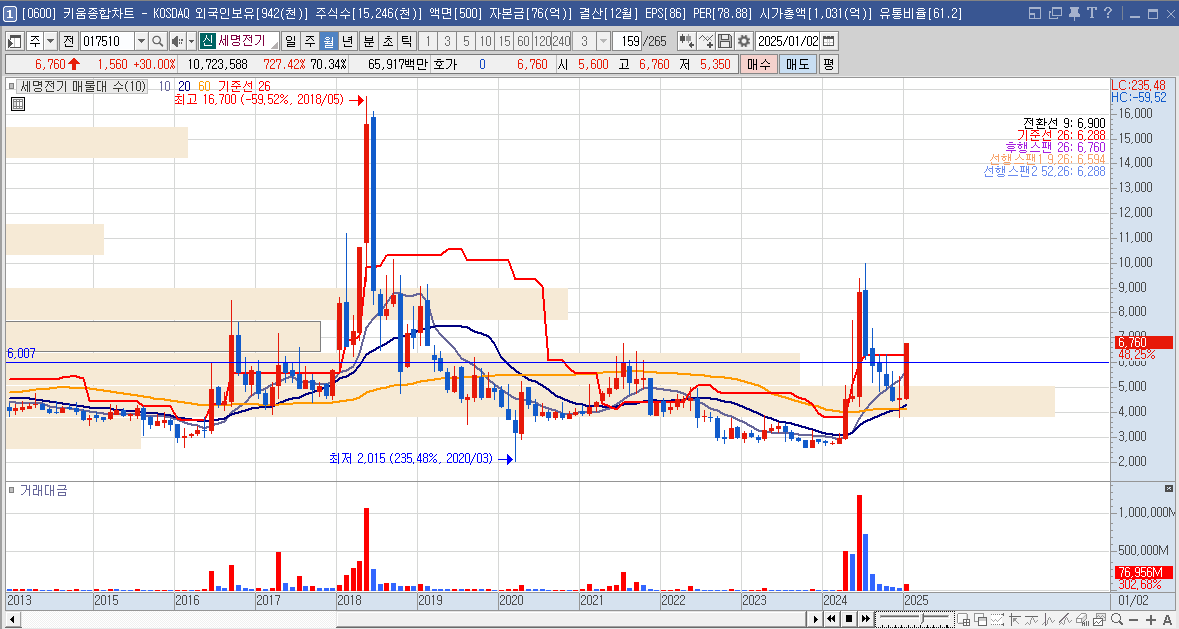
Task: Click the chart-with-grid icon in bottom toolbar
Action: pyautogui.click(x=963, y=619)
